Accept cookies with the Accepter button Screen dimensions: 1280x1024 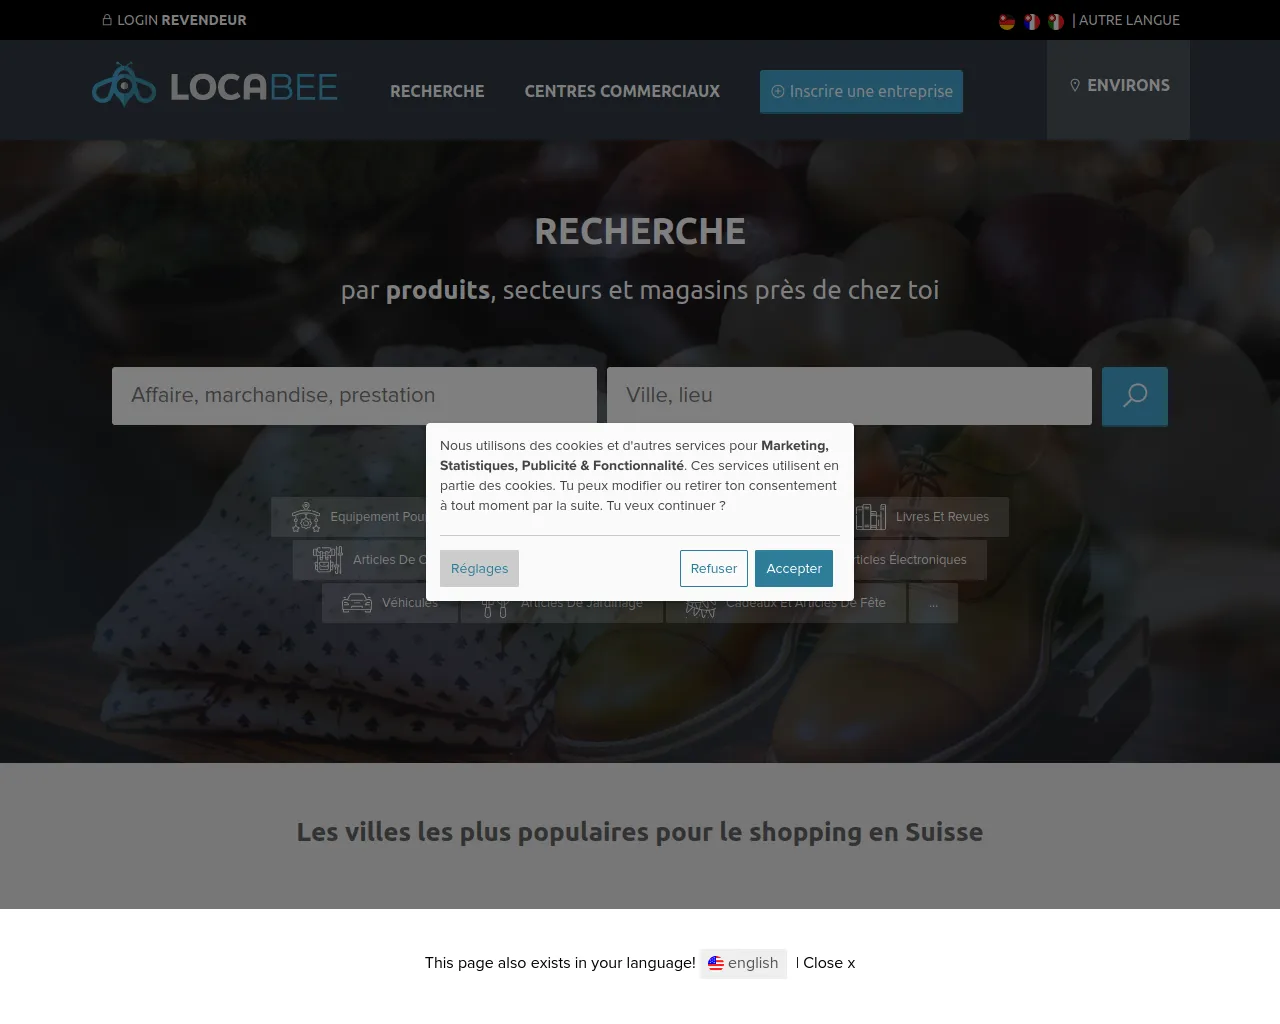794,568
